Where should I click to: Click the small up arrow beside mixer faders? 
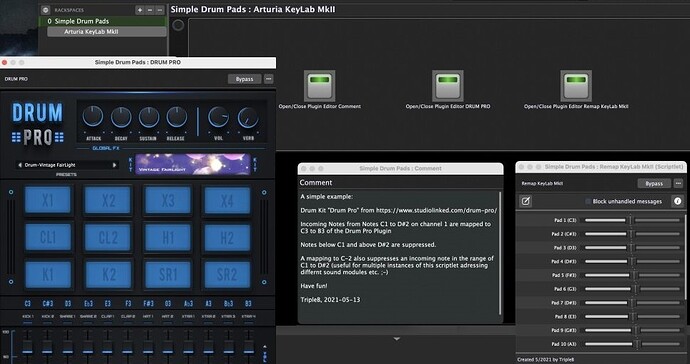[265, 347]
